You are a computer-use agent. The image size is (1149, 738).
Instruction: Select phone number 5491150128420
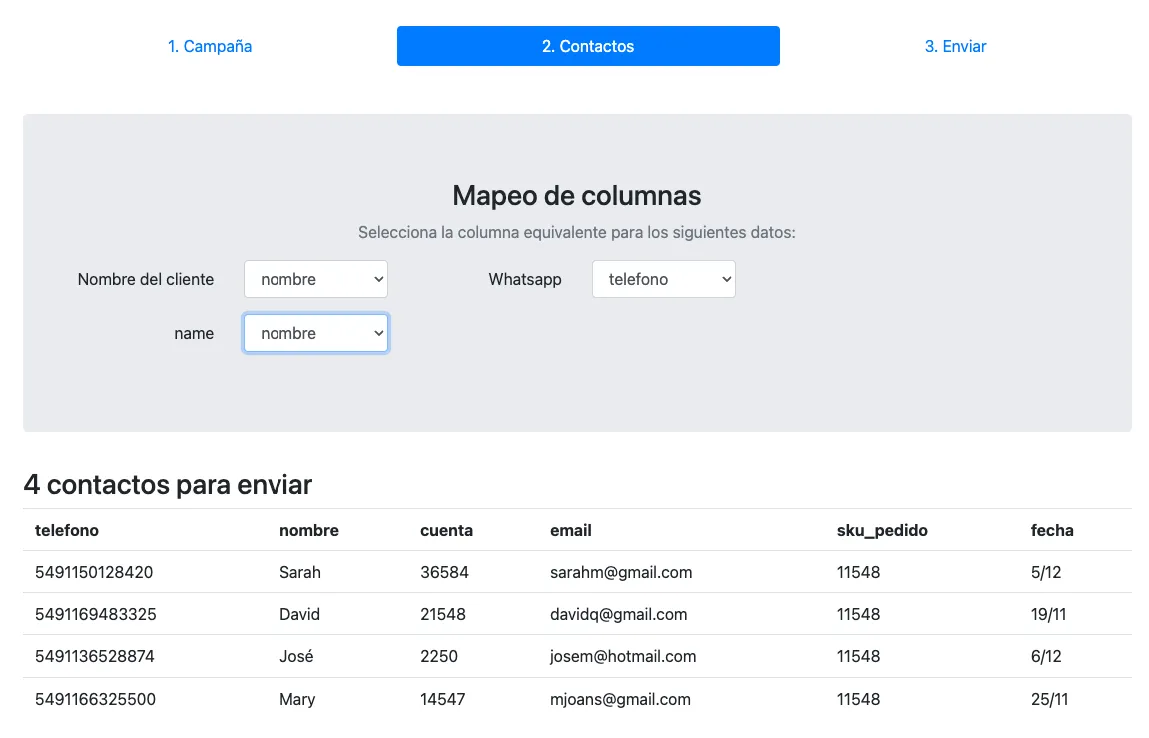[94, 572]
